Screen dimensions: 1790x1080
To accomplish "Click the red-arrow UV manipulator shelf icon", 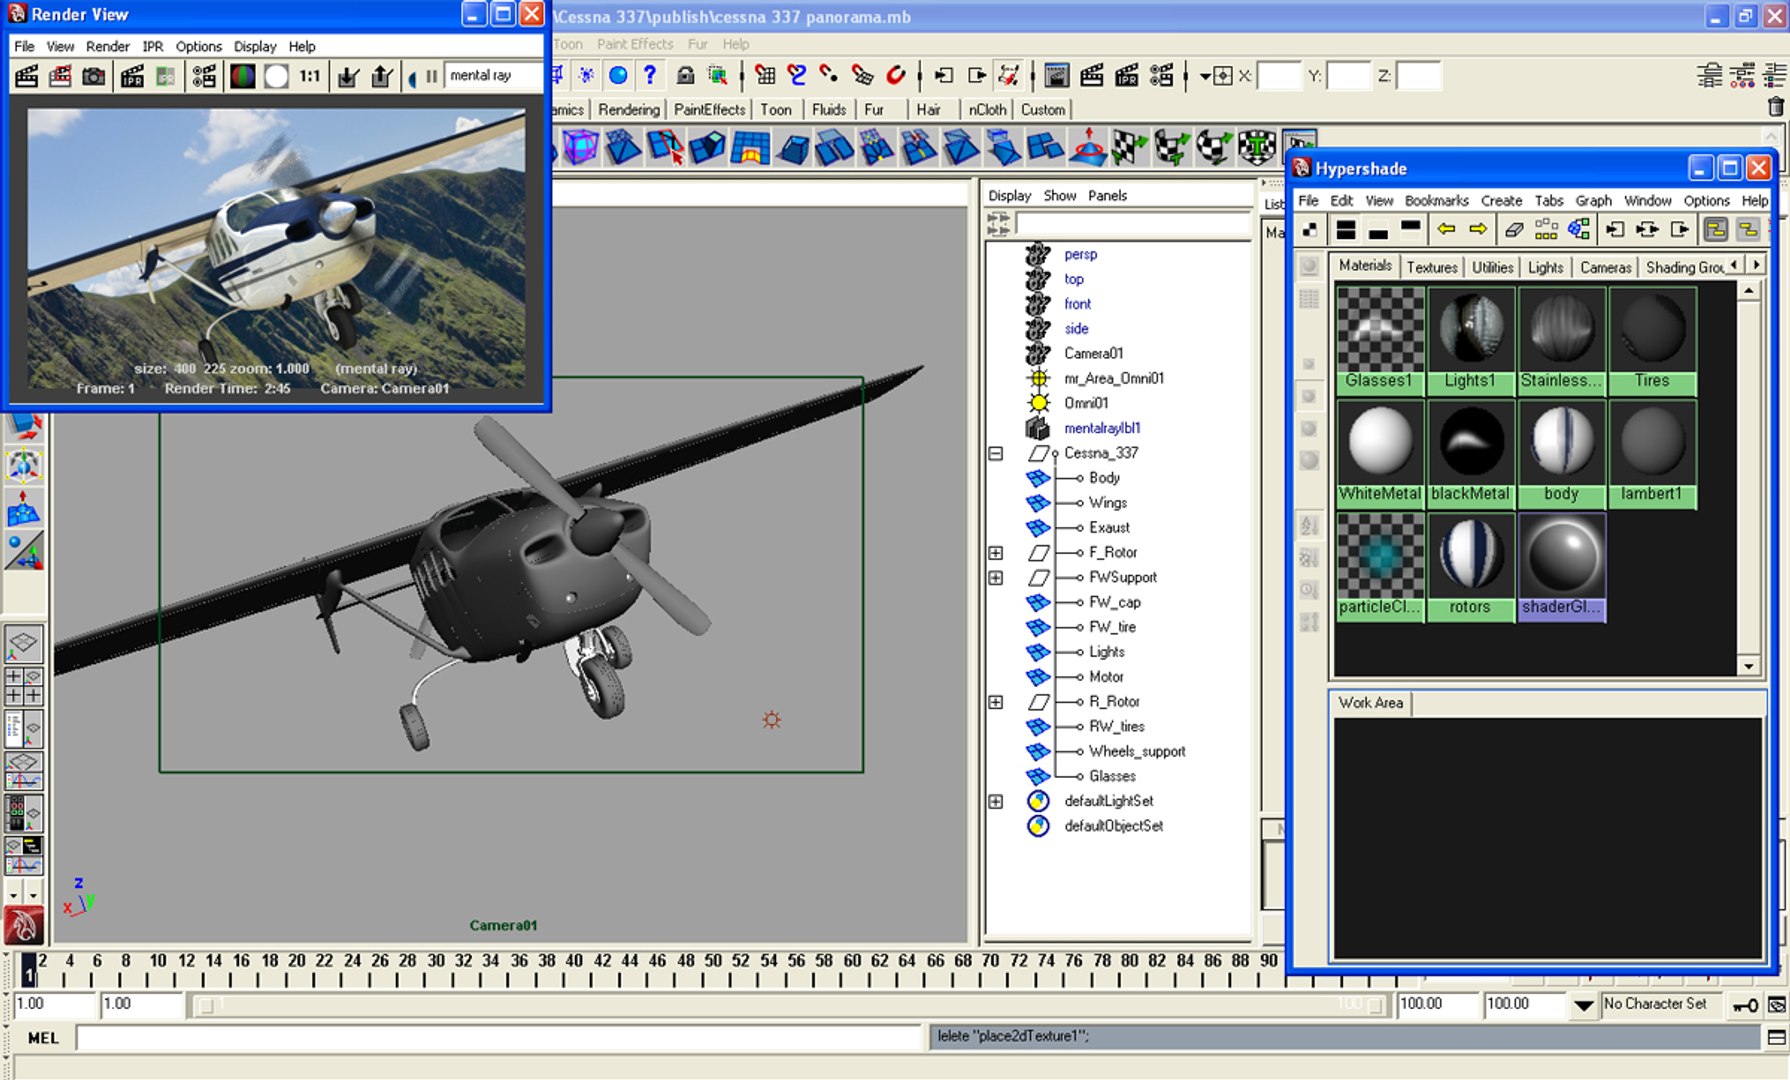I will coord(1088,147).
